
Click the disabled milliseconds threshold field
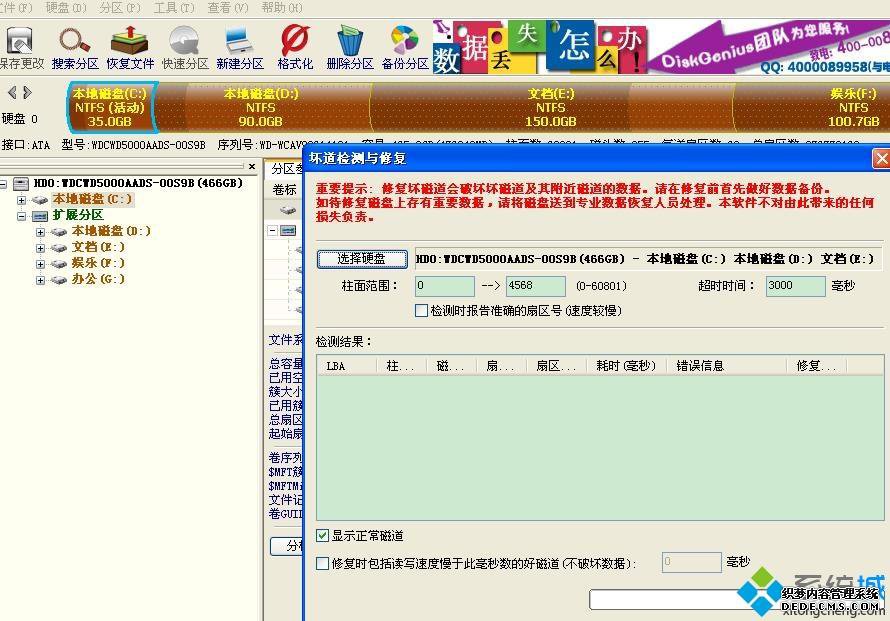[x=692, y=562]
